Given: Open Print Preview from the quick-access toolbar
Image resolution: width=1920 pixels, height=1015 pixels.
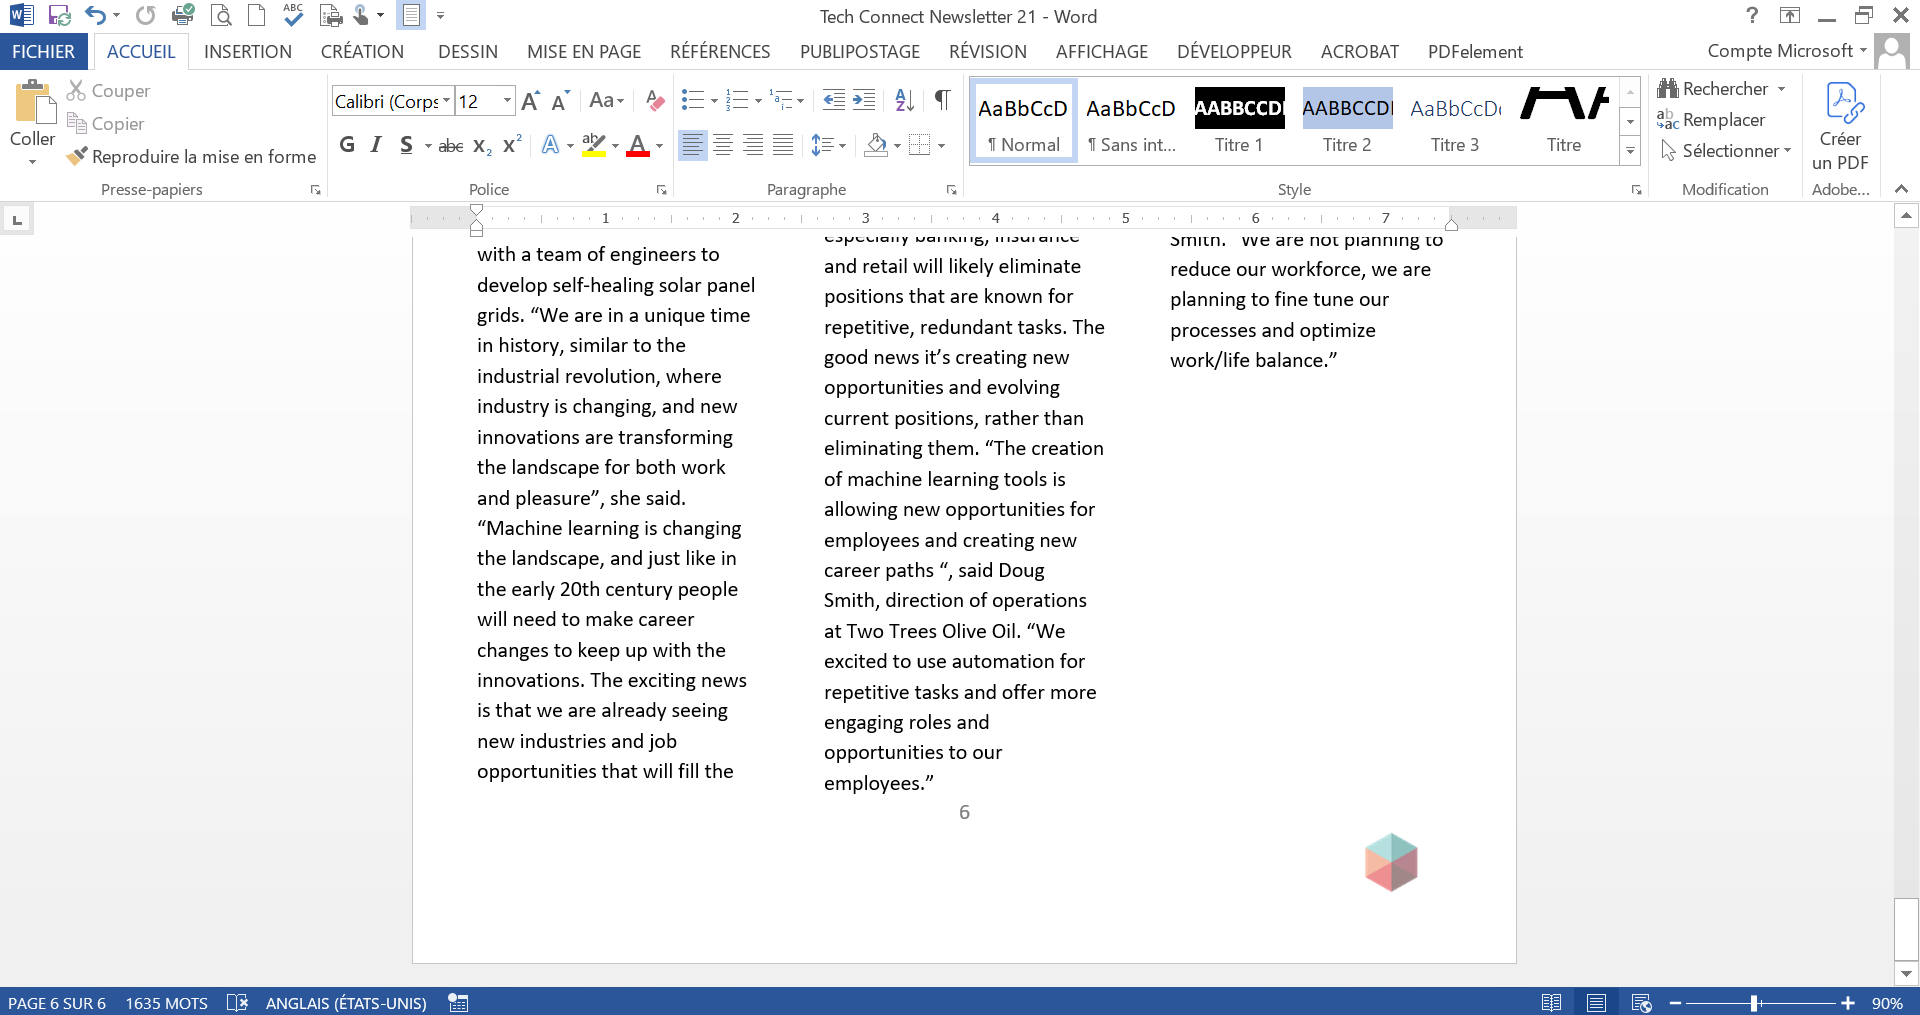Looking at the screenshot, I should click(x=221, y=15).
